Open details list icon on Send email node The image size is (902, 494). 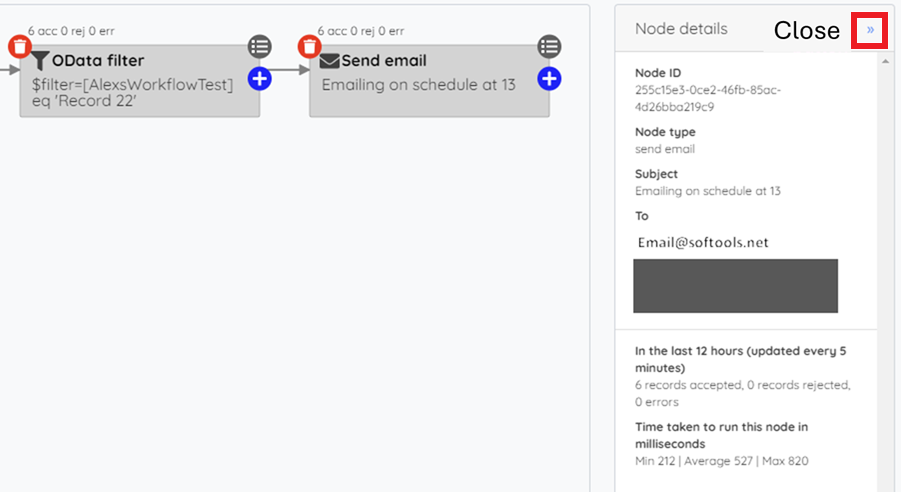coord(549,47)
